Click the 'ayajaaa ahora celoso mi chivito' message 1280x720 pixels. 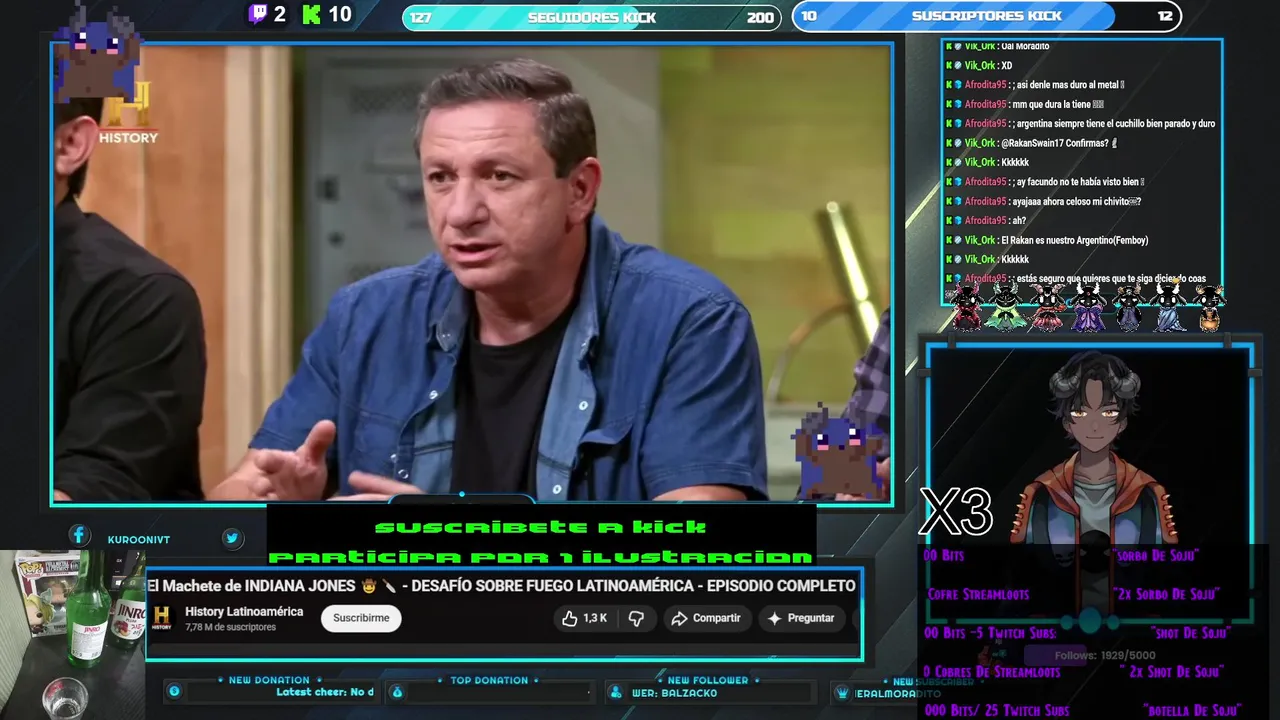(x=1043, y=201)
